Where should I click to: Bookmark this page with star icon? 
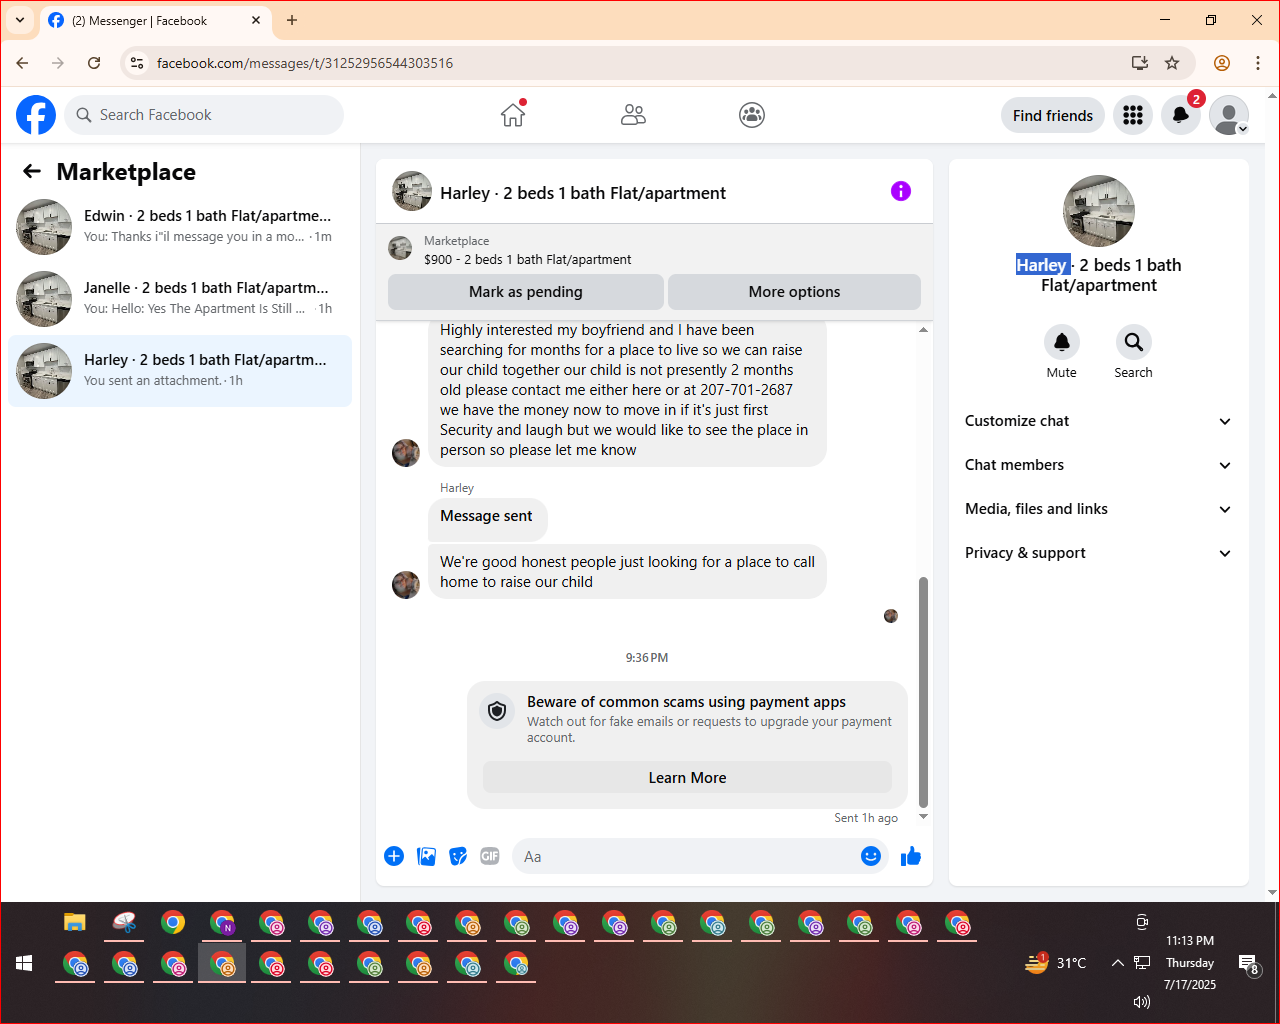click(x=1172, y=63)
